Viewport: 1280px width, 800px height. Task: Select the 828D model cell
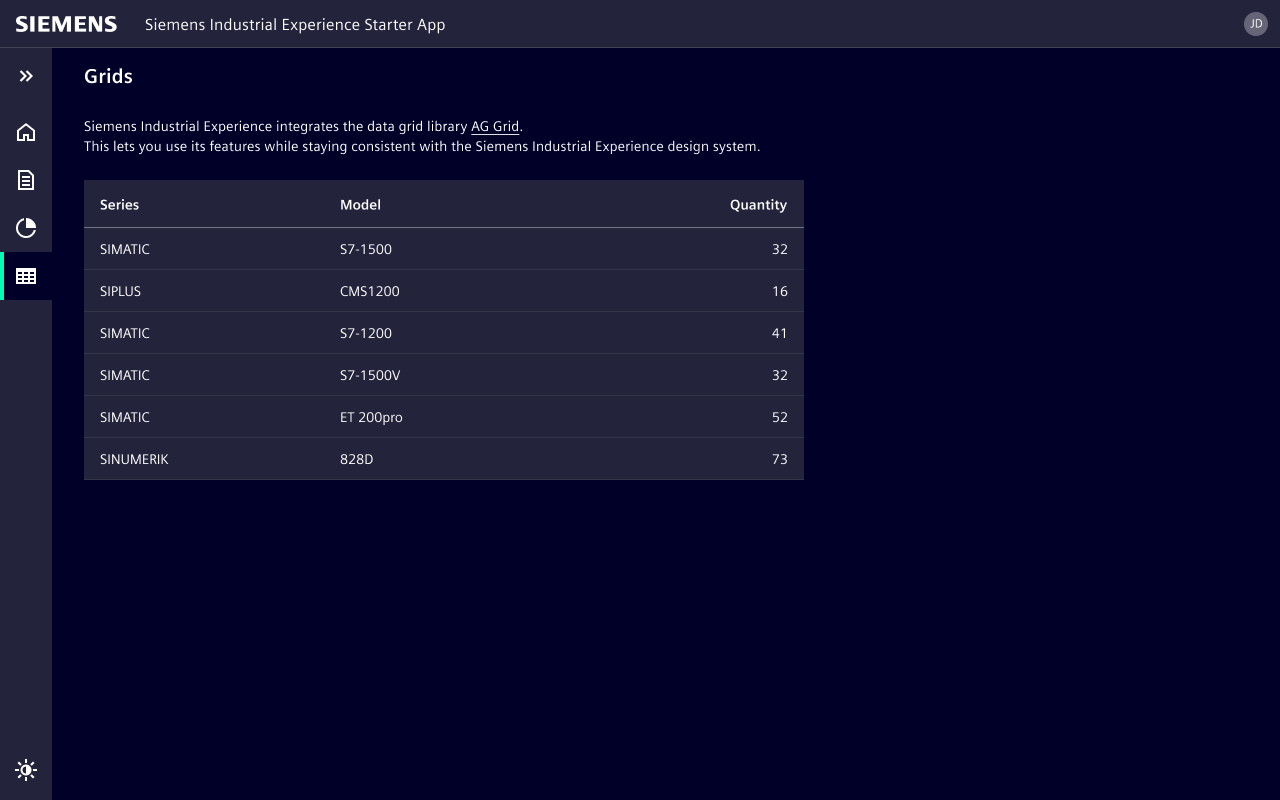[x=444, y=459]
